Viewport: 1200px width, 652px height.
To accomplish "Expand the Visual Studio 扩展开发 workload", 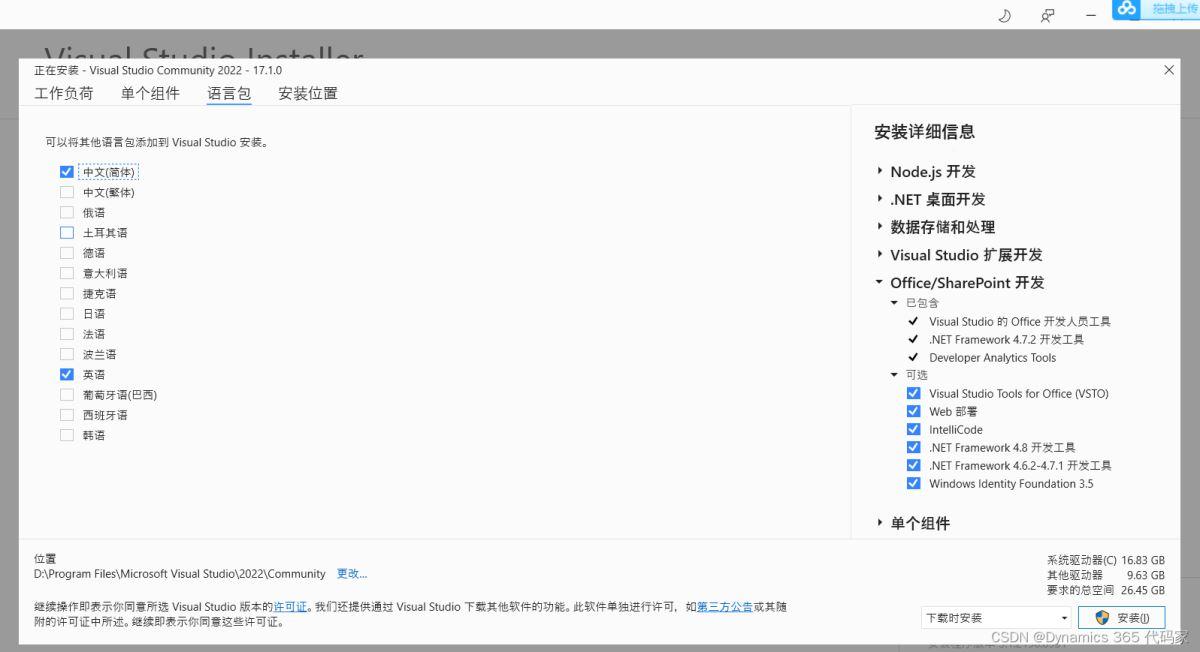I will pos(879,255).
